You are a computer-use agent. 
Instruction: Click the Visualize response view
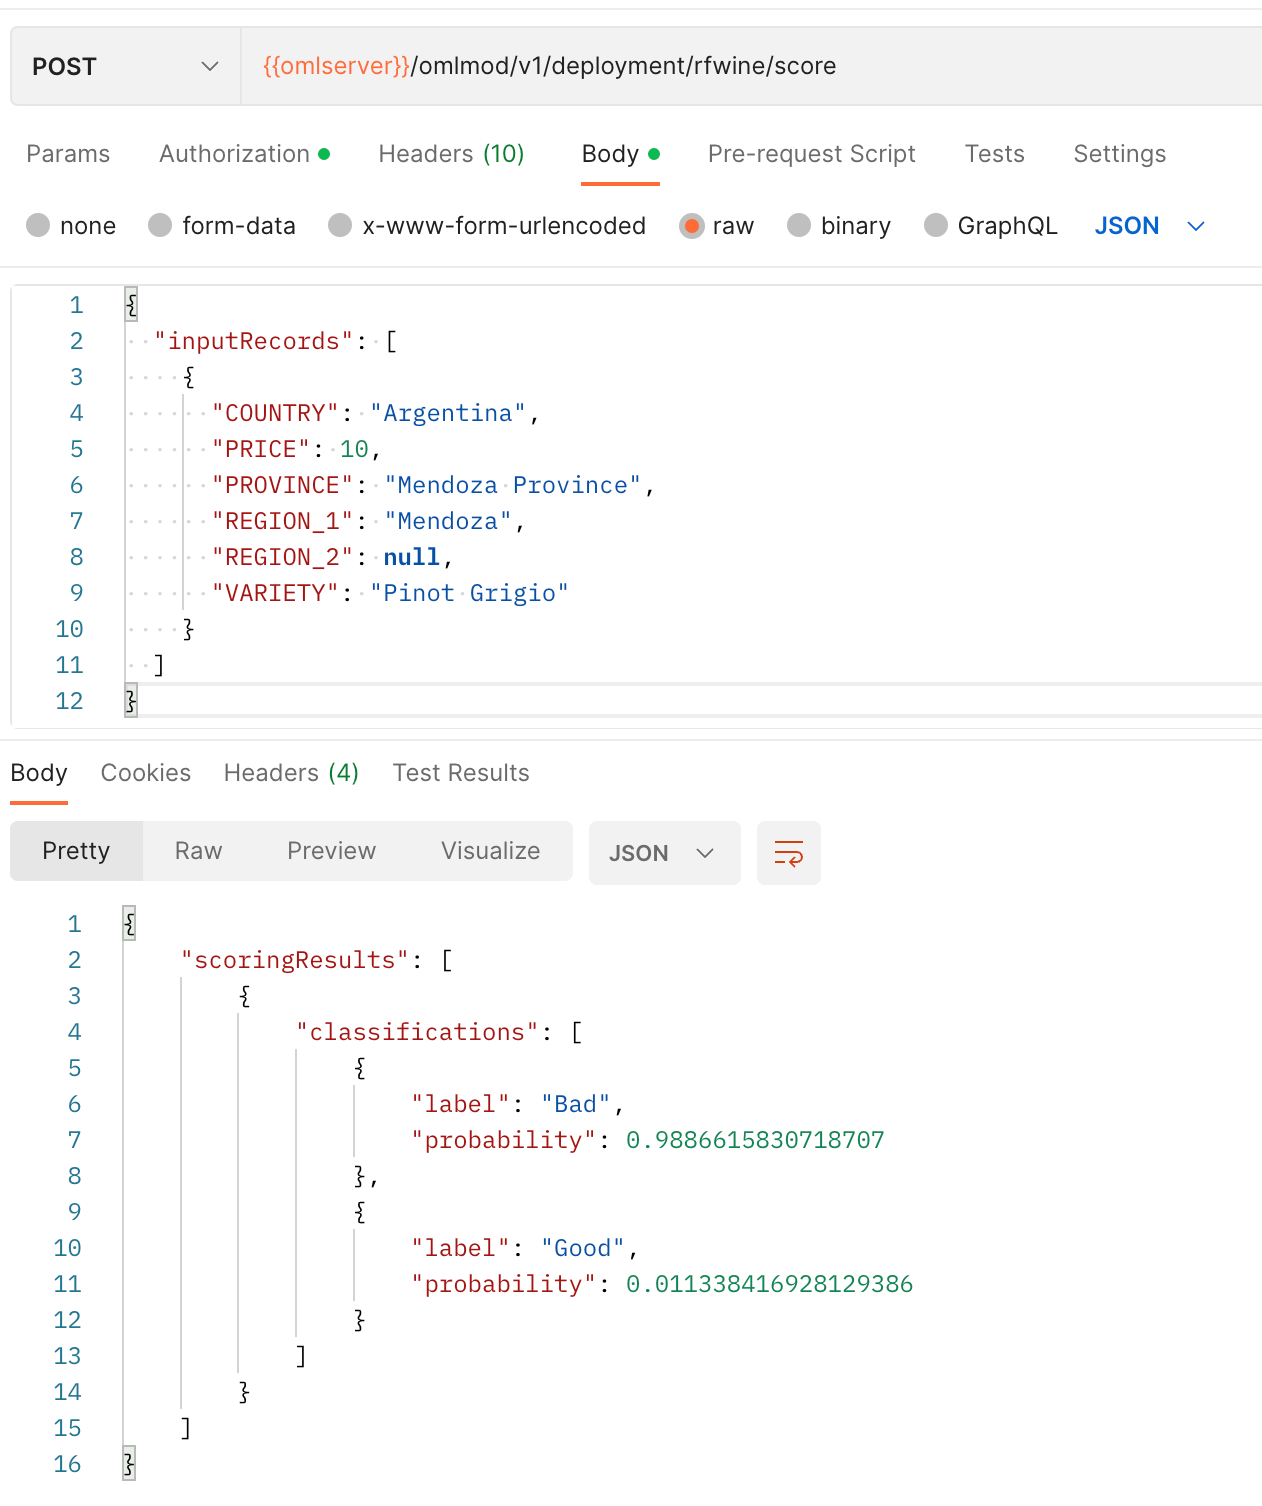(490, 851)
